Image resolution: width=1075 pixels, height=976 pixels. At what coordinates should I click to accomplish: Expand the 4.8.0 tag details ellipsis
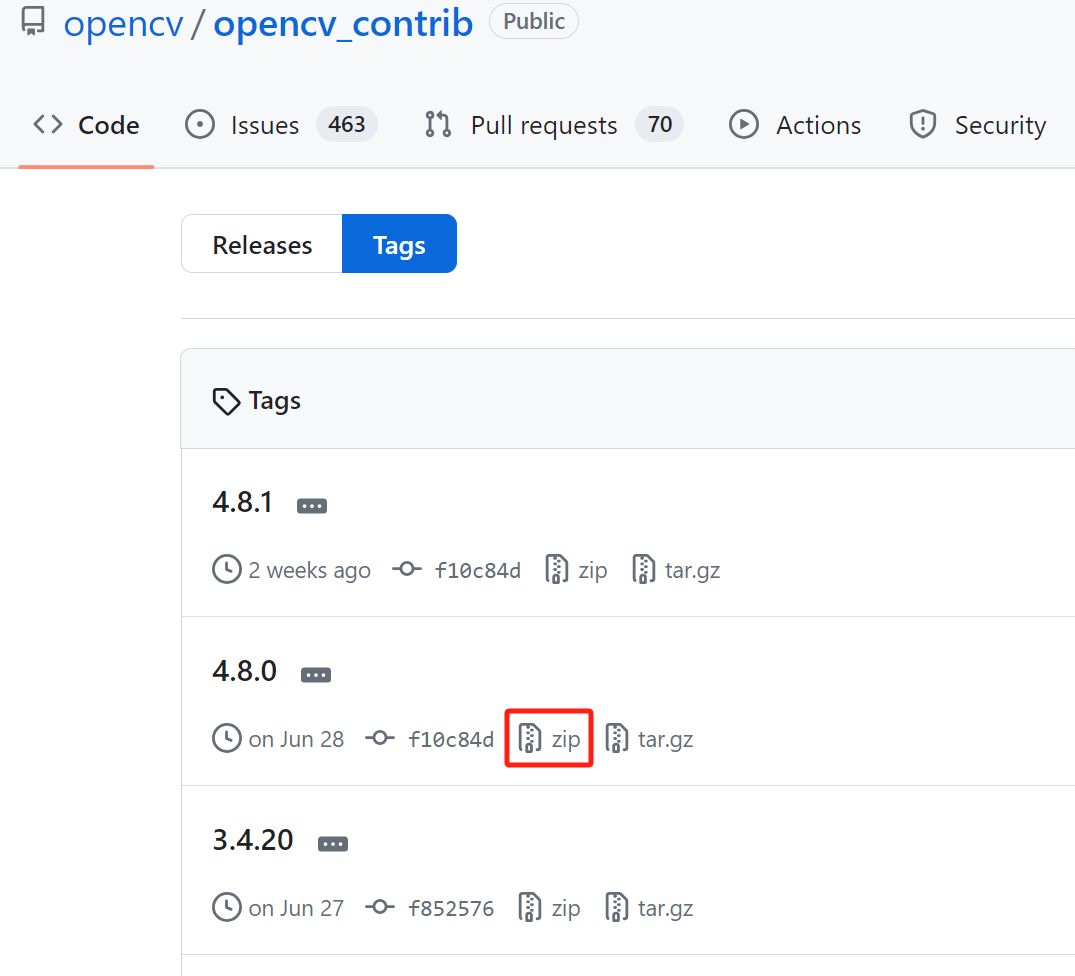(x=316, y=675)
